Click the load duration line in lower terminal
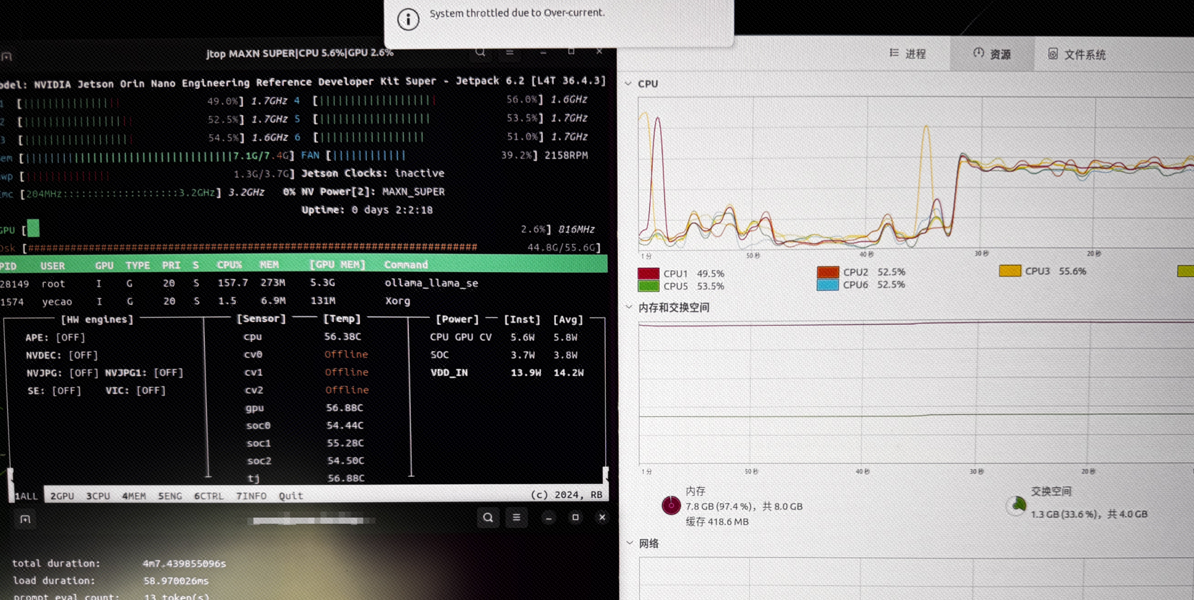This screenshot has height=600, width=1194. click(x=110, y=581)
